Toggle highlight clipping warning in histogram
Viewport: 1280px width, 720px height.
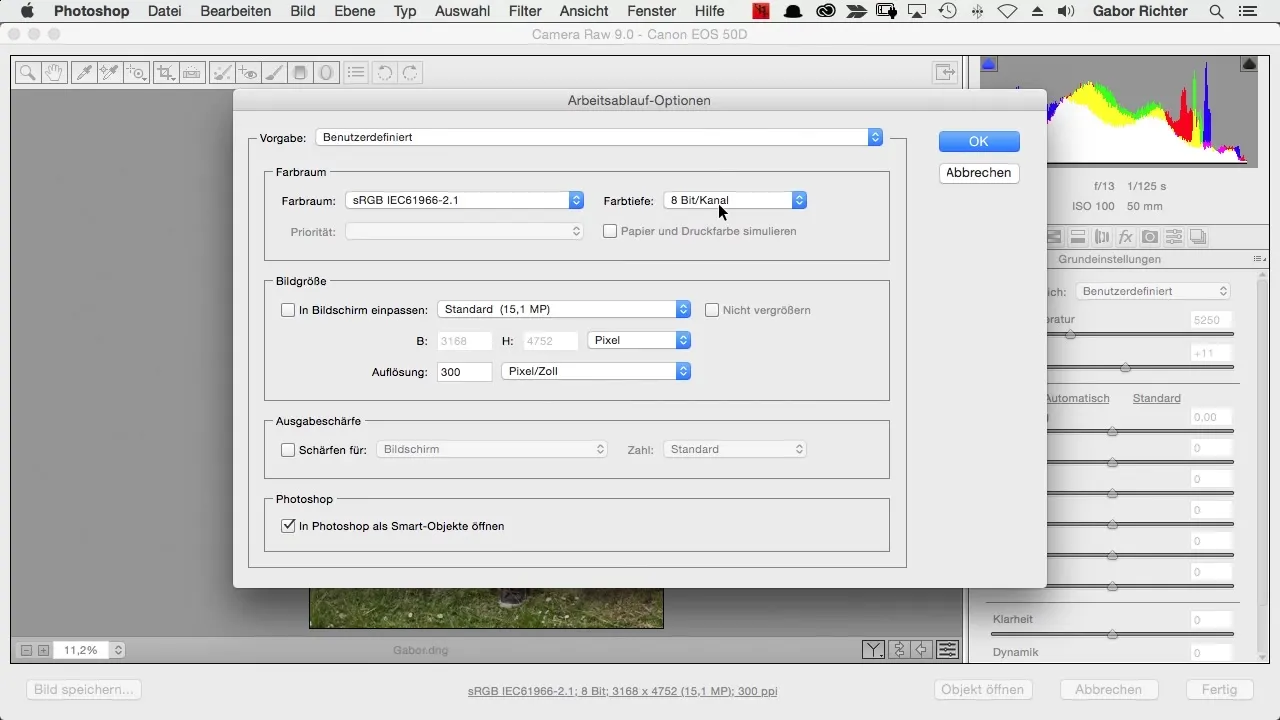pyautogui.click(x=1249, y=65)
